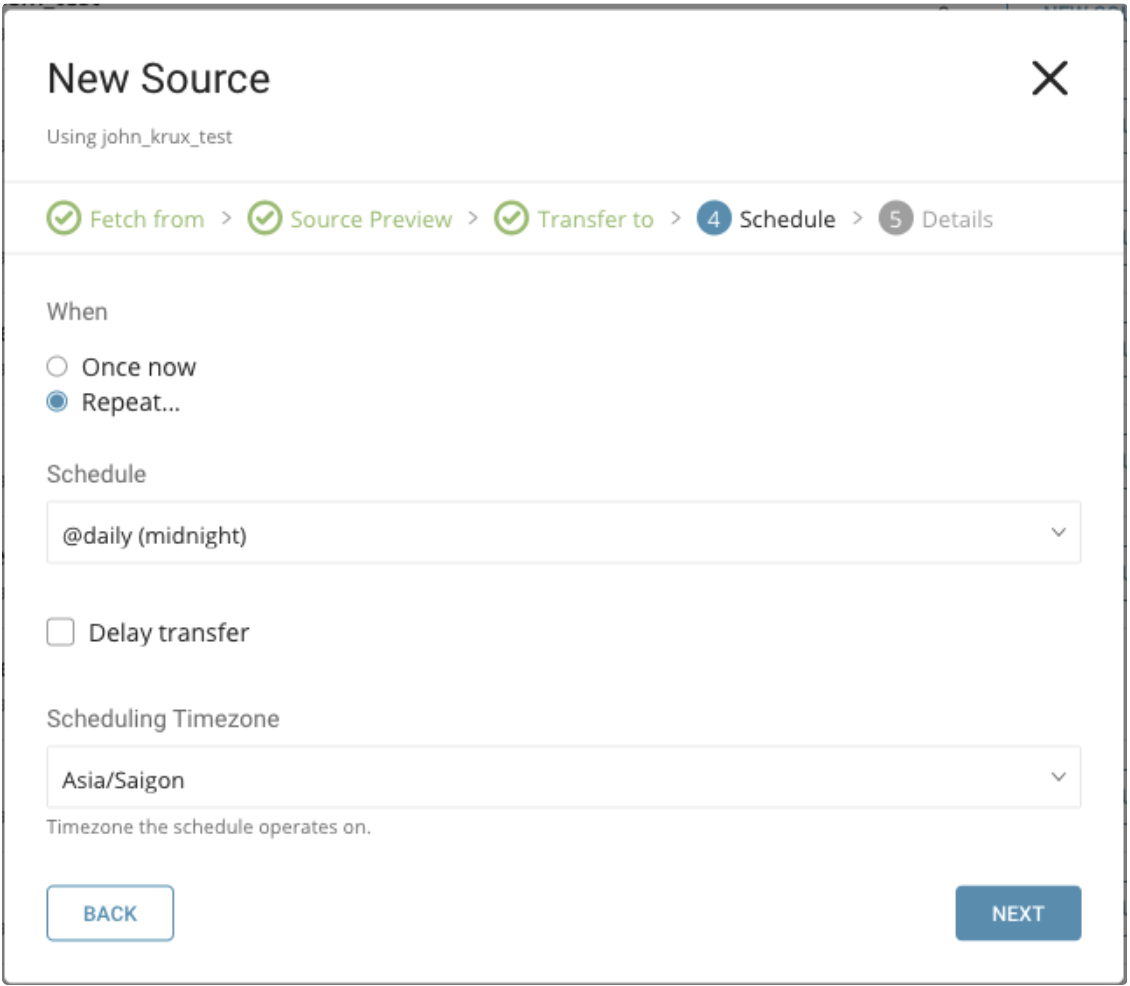Image resolution: width=1130 pixels, height=986 pixels.
Task: Click the Delay transfer label text
Action: [168, 632]
